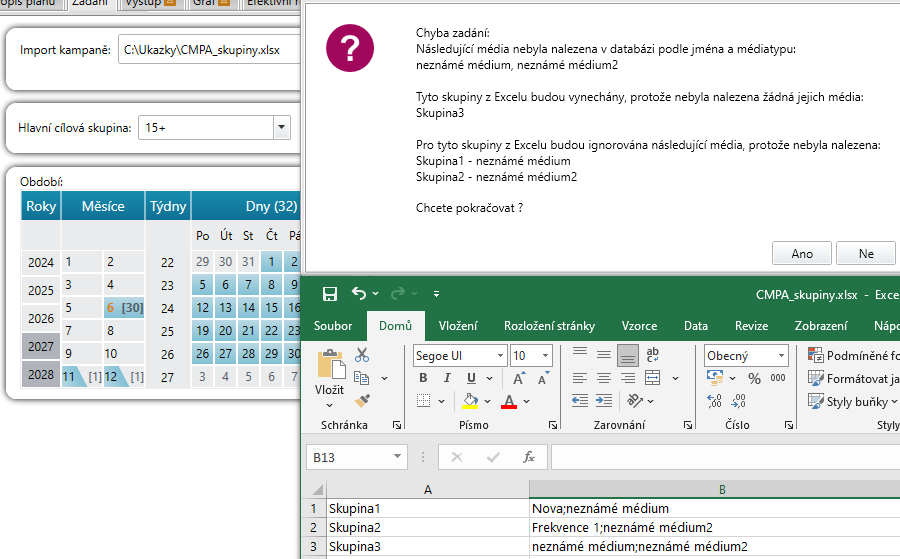This screenshot has height=559, width=900.
Task: Click the increase font size icon
Action: tap(519, 379)
